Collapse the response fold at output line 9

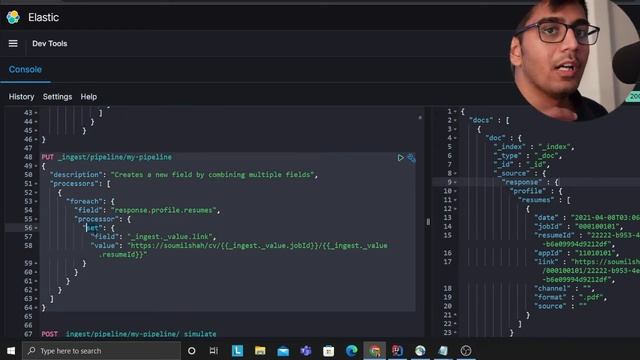point(455,182)
